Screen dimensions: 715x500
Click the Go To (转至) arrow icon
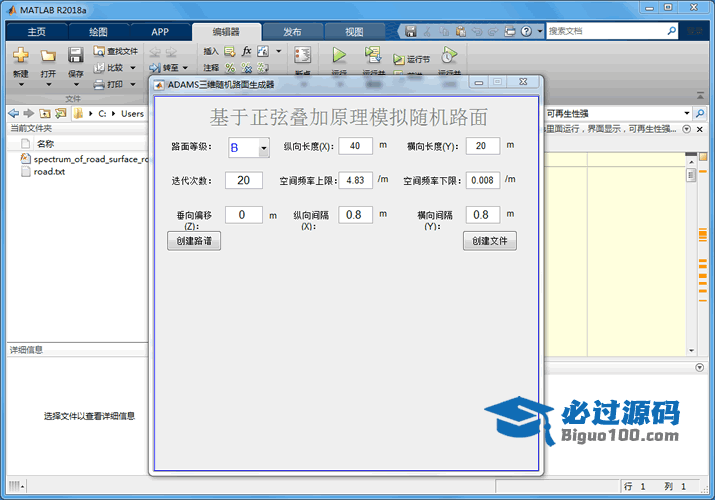click(x=155, y=68)
